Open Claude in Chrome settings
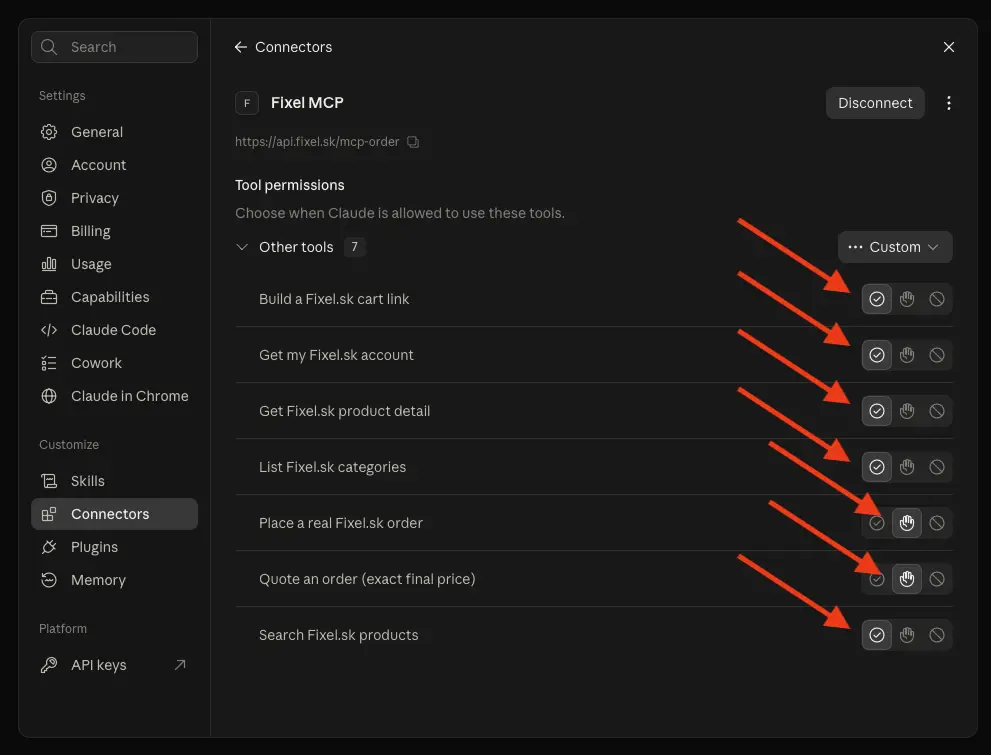This screenshot has width=991, height=755. click(x=114, y=396)
